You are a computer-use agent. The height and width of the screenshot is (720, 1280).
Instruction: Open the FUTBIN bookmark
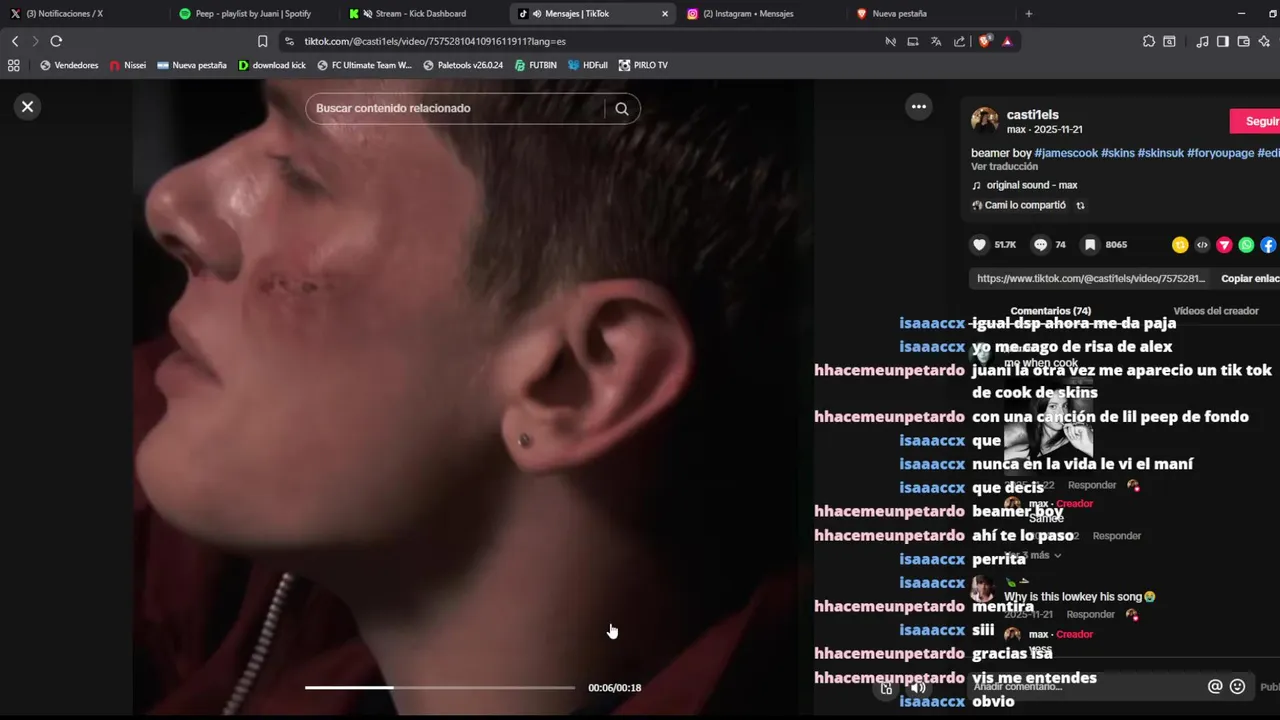[536, 65]
